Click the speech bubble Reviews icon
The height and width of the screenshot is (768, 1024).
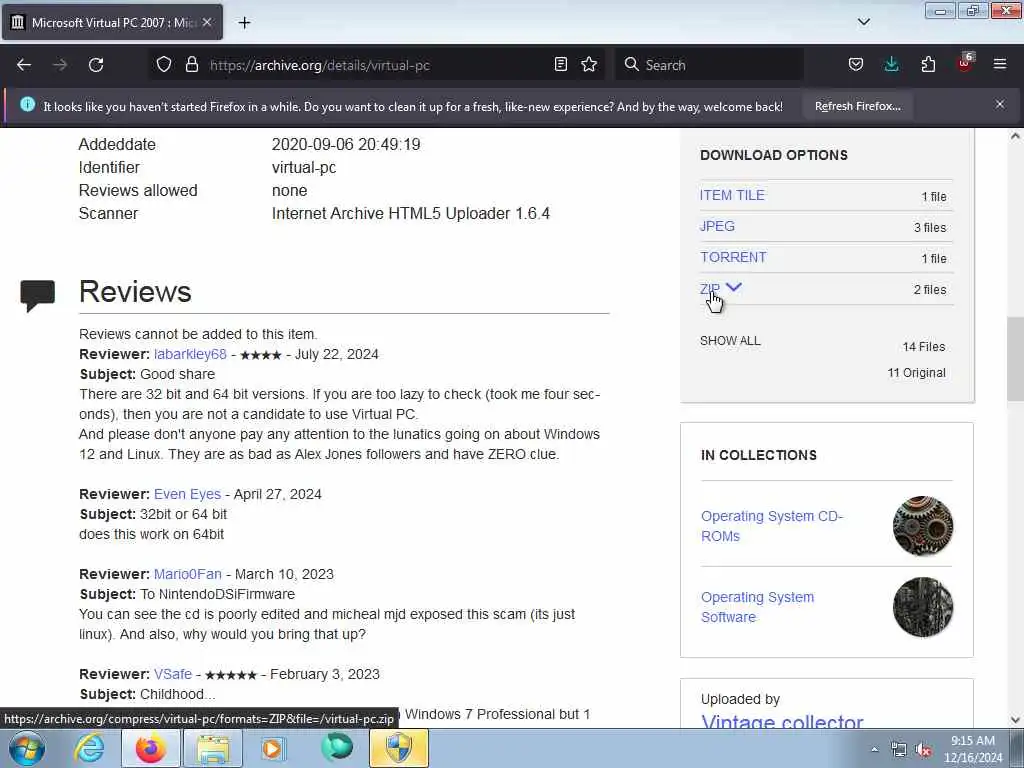(x=37, y=295)
